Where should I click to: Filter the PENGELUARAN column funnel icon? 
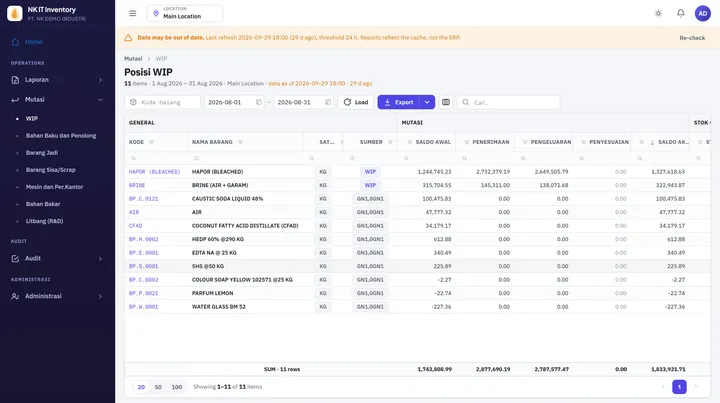click(525, 142)
